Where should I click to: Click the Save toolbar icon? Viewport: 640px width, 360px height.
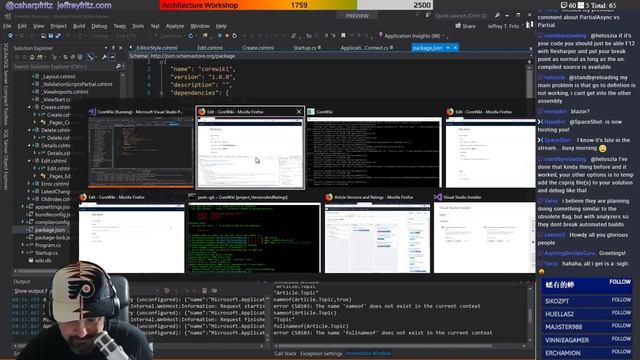tap(51, 36)
